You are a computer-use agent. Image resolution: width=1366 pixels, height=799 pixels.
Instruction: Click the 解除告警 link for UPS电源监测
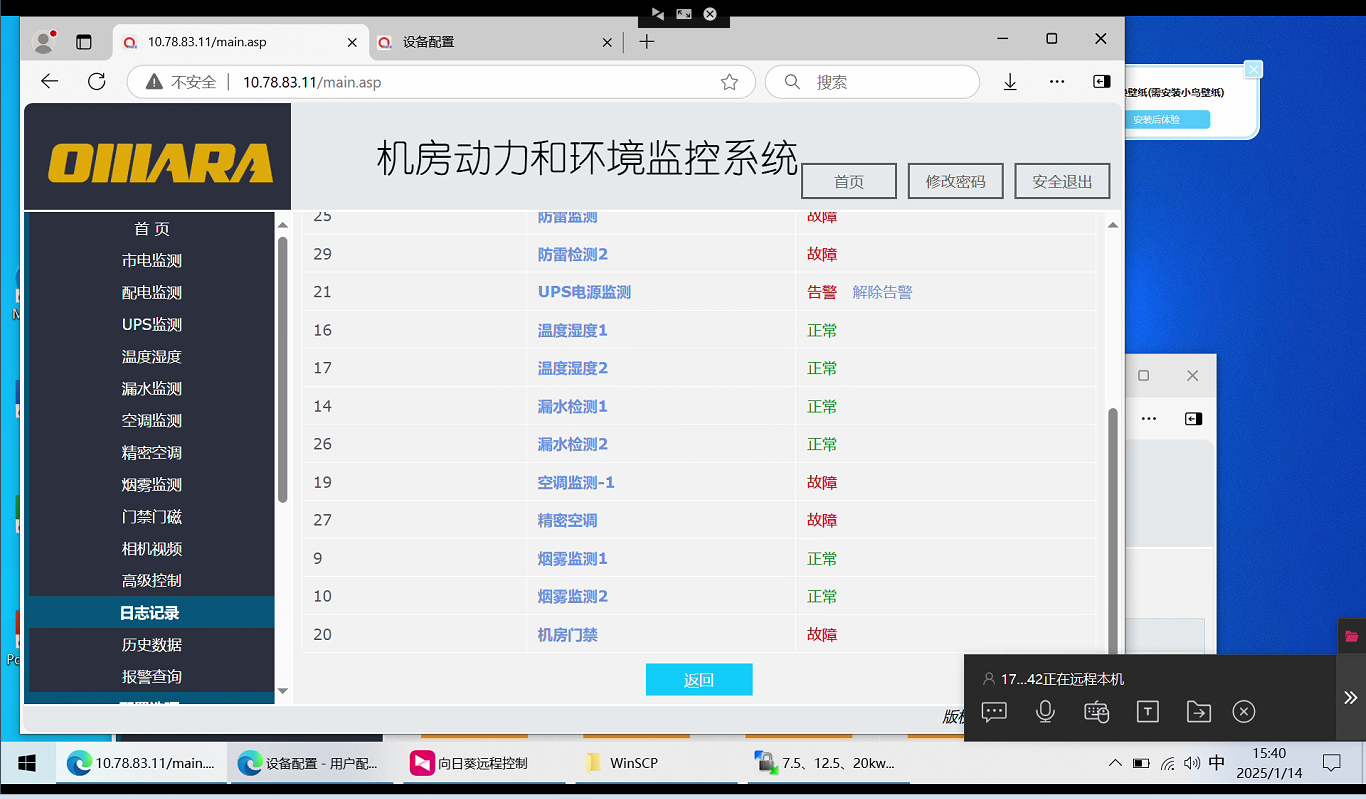pos(882,292)
